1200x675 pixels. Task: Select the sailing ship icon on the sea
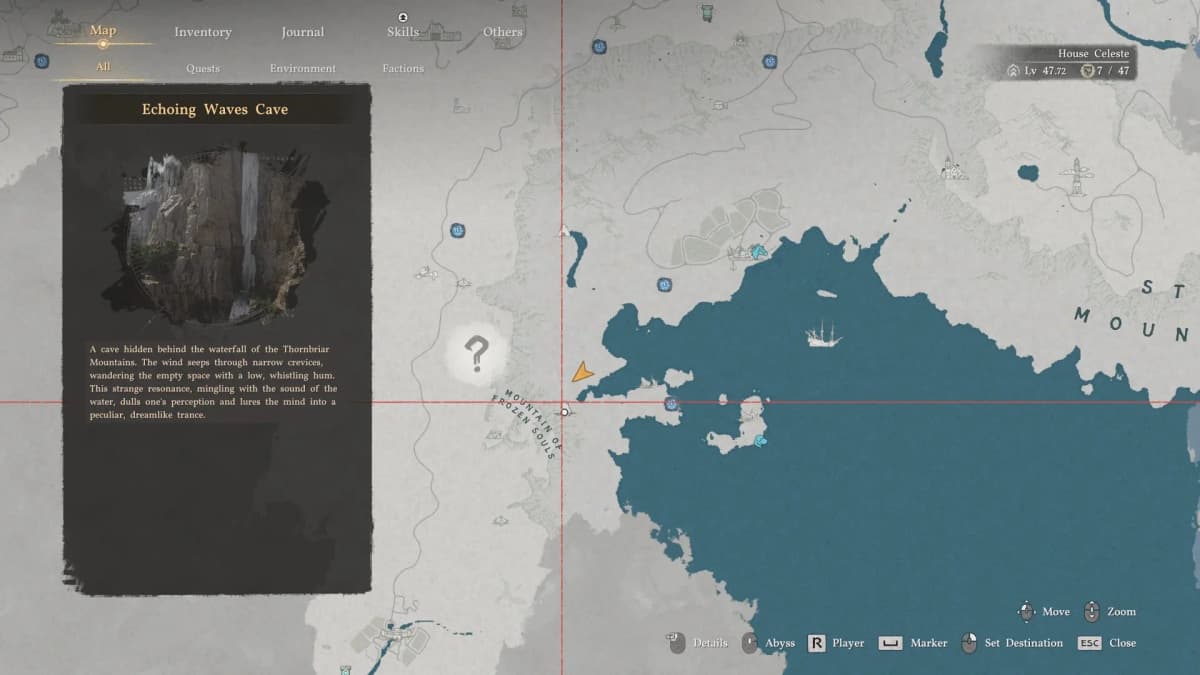pyautogui.click(x=823, y=334)
